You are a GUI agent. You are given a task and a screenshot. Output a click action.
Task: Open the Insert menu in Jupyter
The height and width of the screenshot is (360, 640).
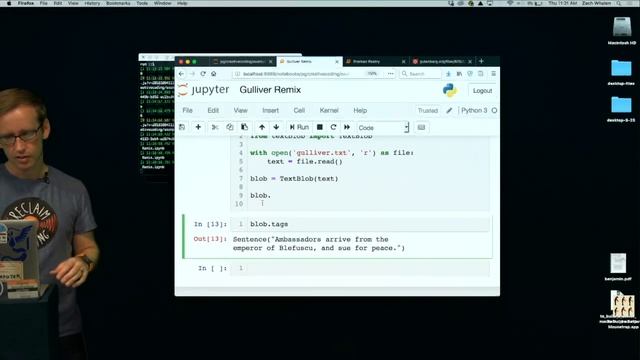[x=270, y=111]
